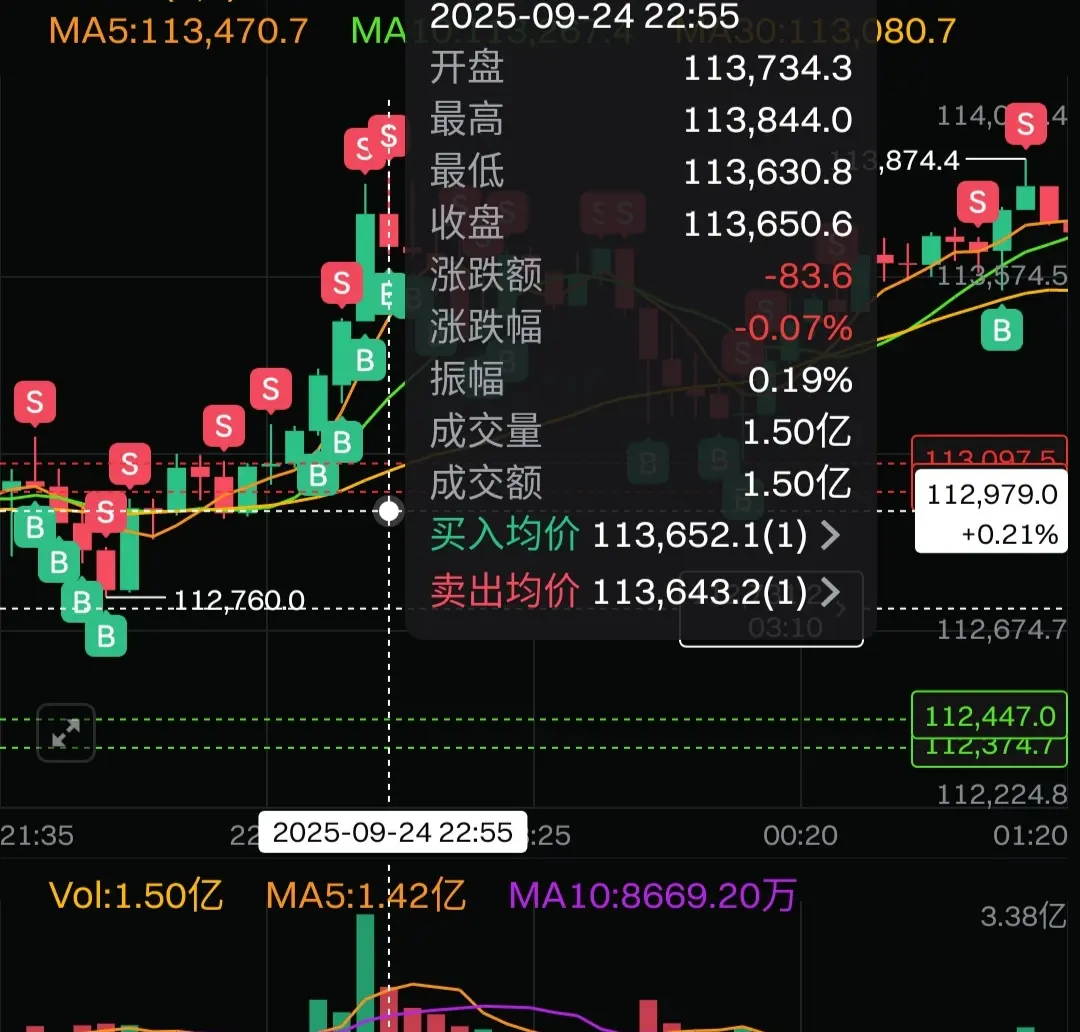The width and height of the screenshot is (1080, 1032).
Task: Tap the fullscreen expand arrows icon
Action: pyautogui.click(x=65, y=732)
